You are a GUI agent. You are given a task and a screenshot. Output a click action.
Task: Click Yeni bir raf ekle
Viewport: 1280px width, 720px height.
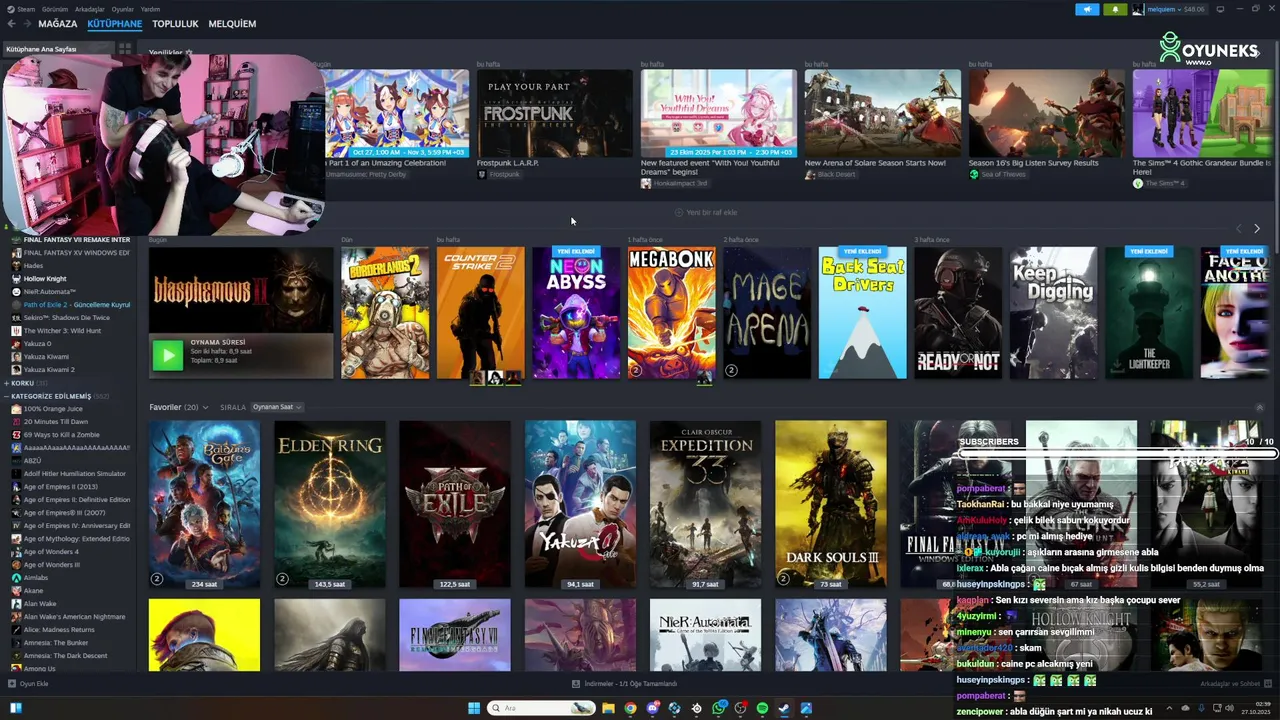click(706, 212)
